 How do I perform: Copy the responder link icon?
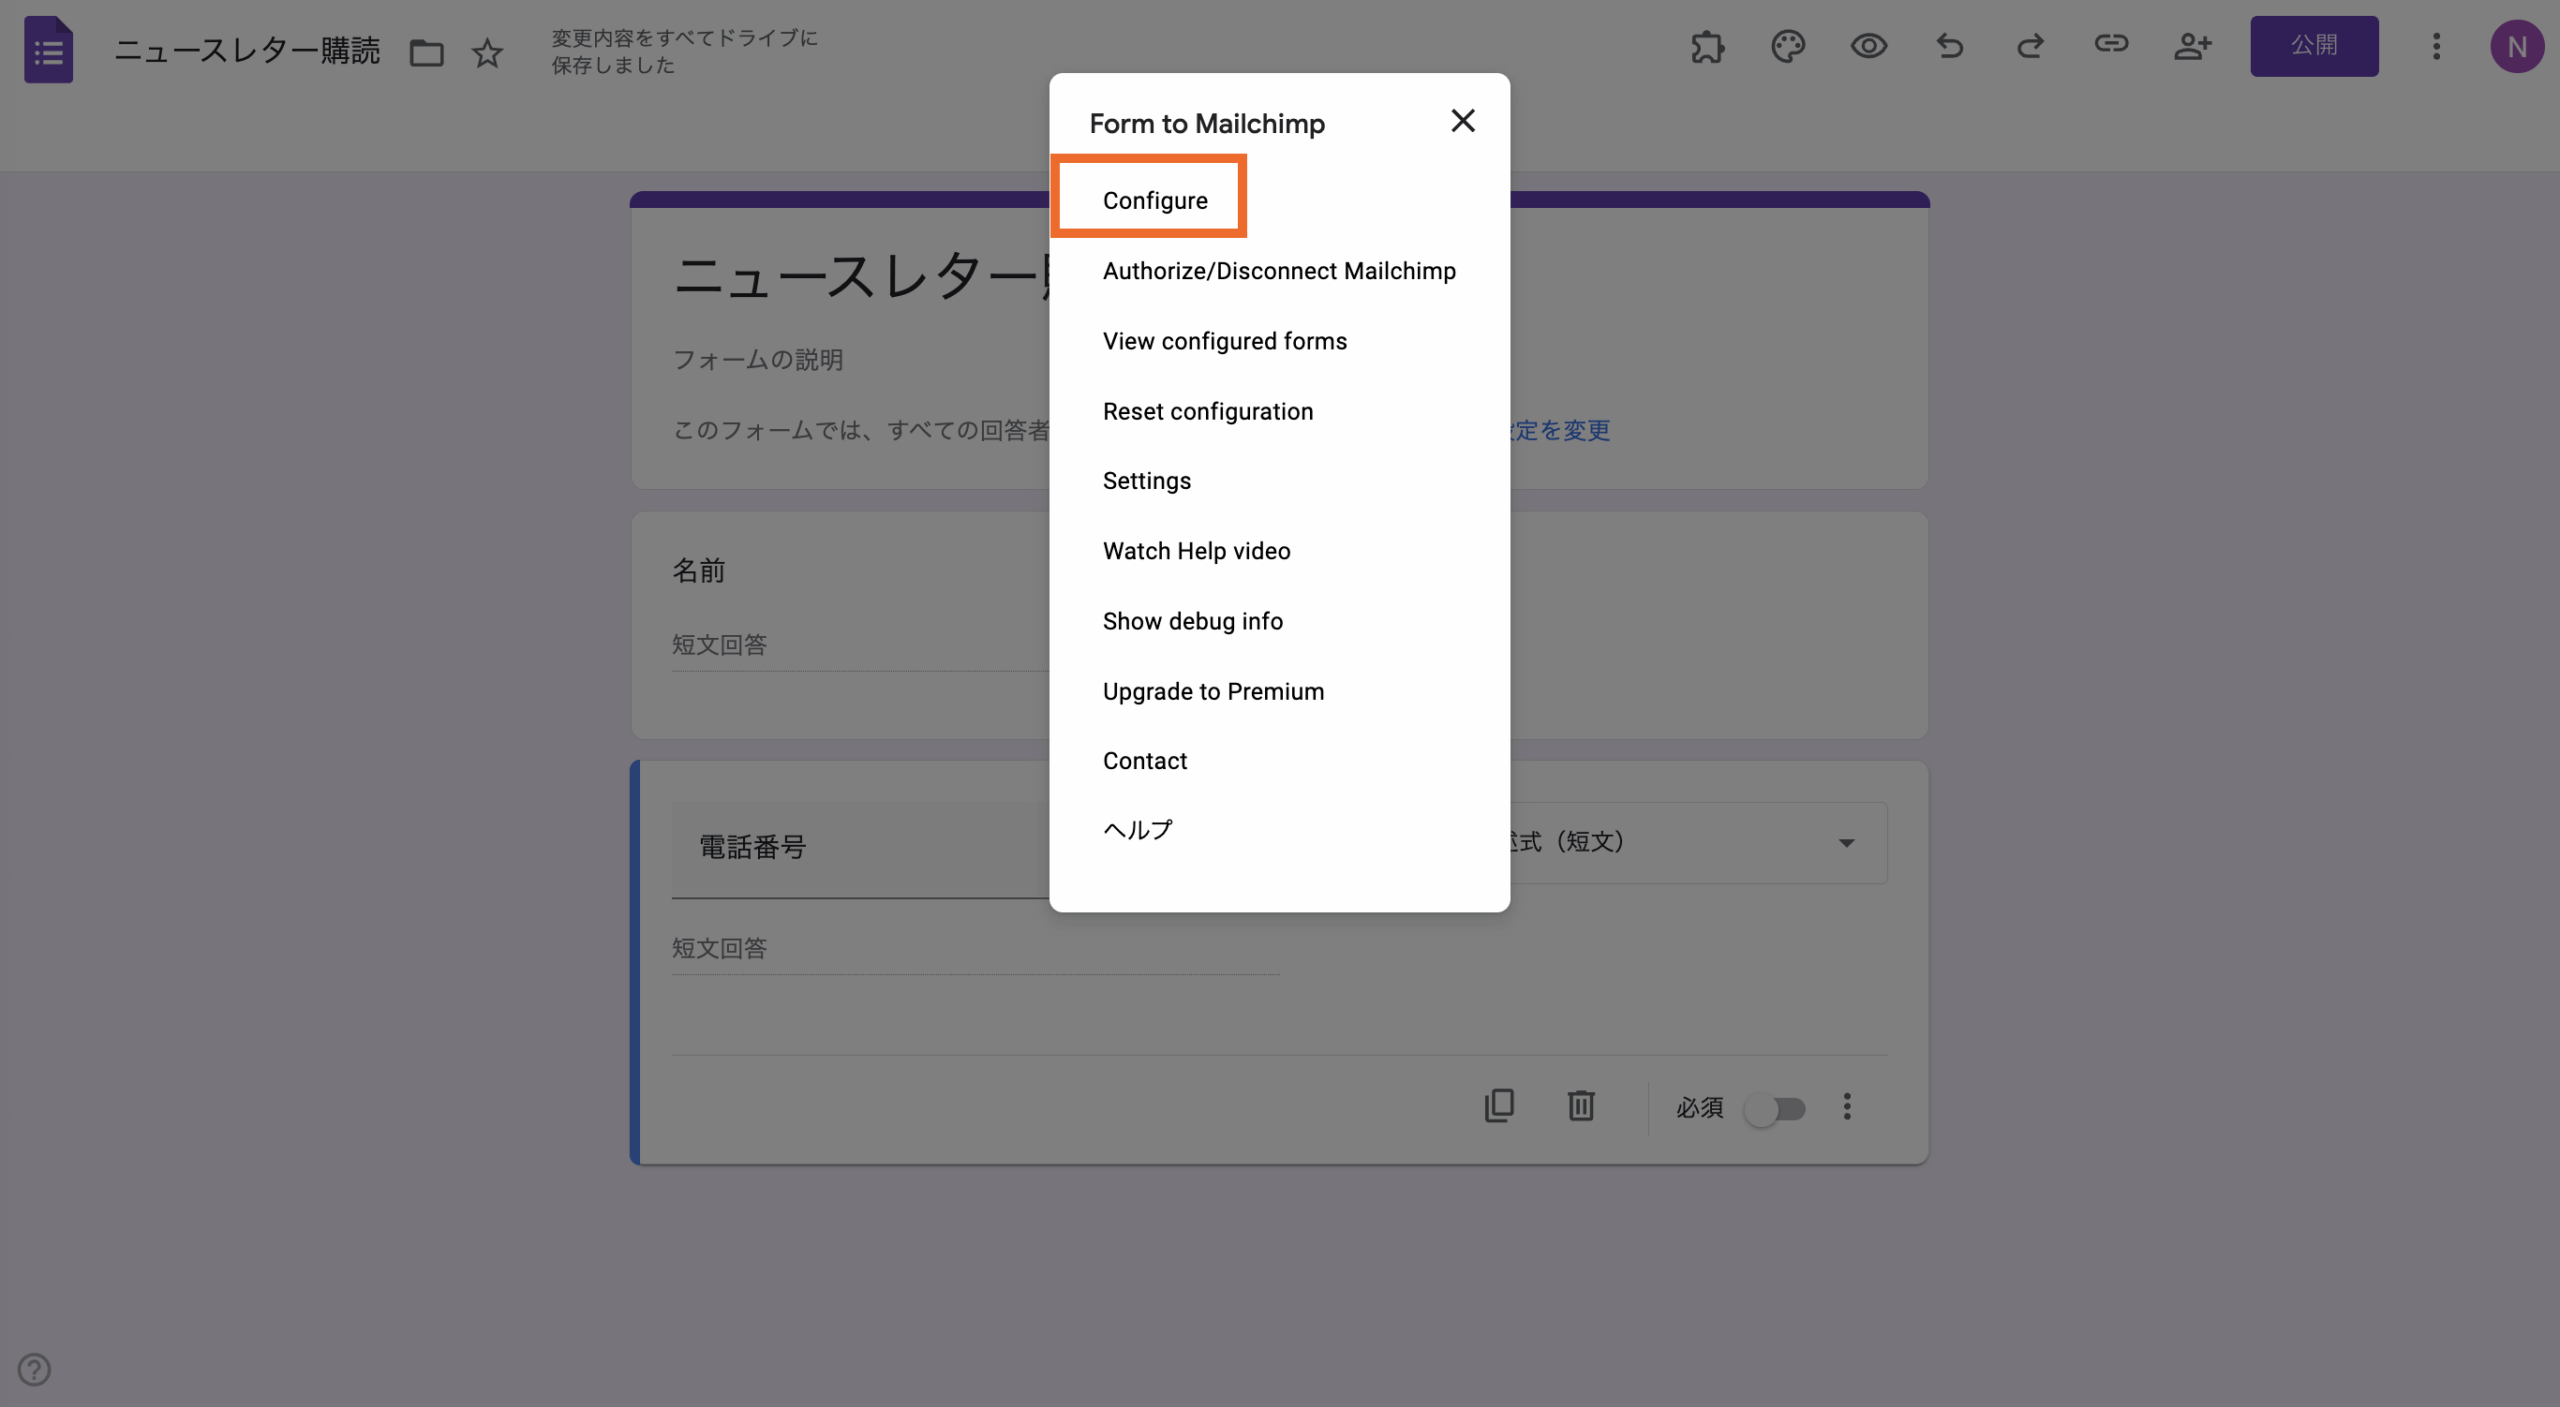pyautogui.click(x=2111, y=45)
